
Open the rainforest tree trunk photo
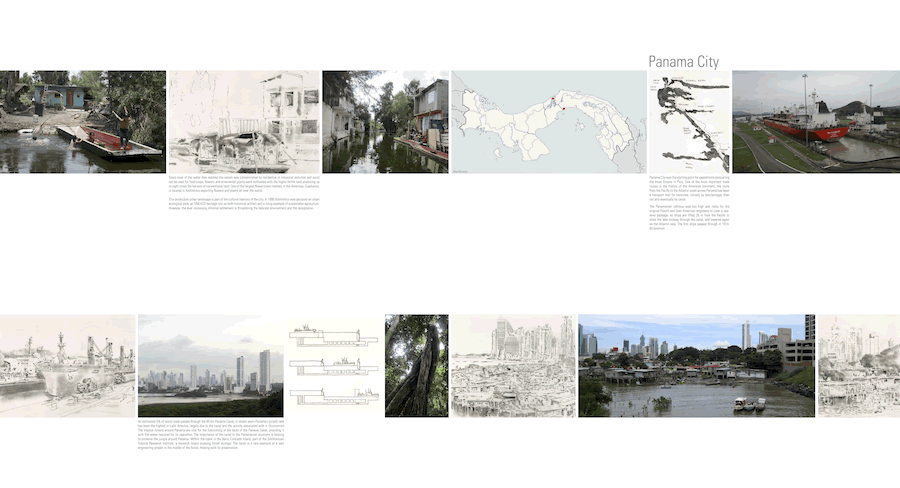tap(416, 366)
